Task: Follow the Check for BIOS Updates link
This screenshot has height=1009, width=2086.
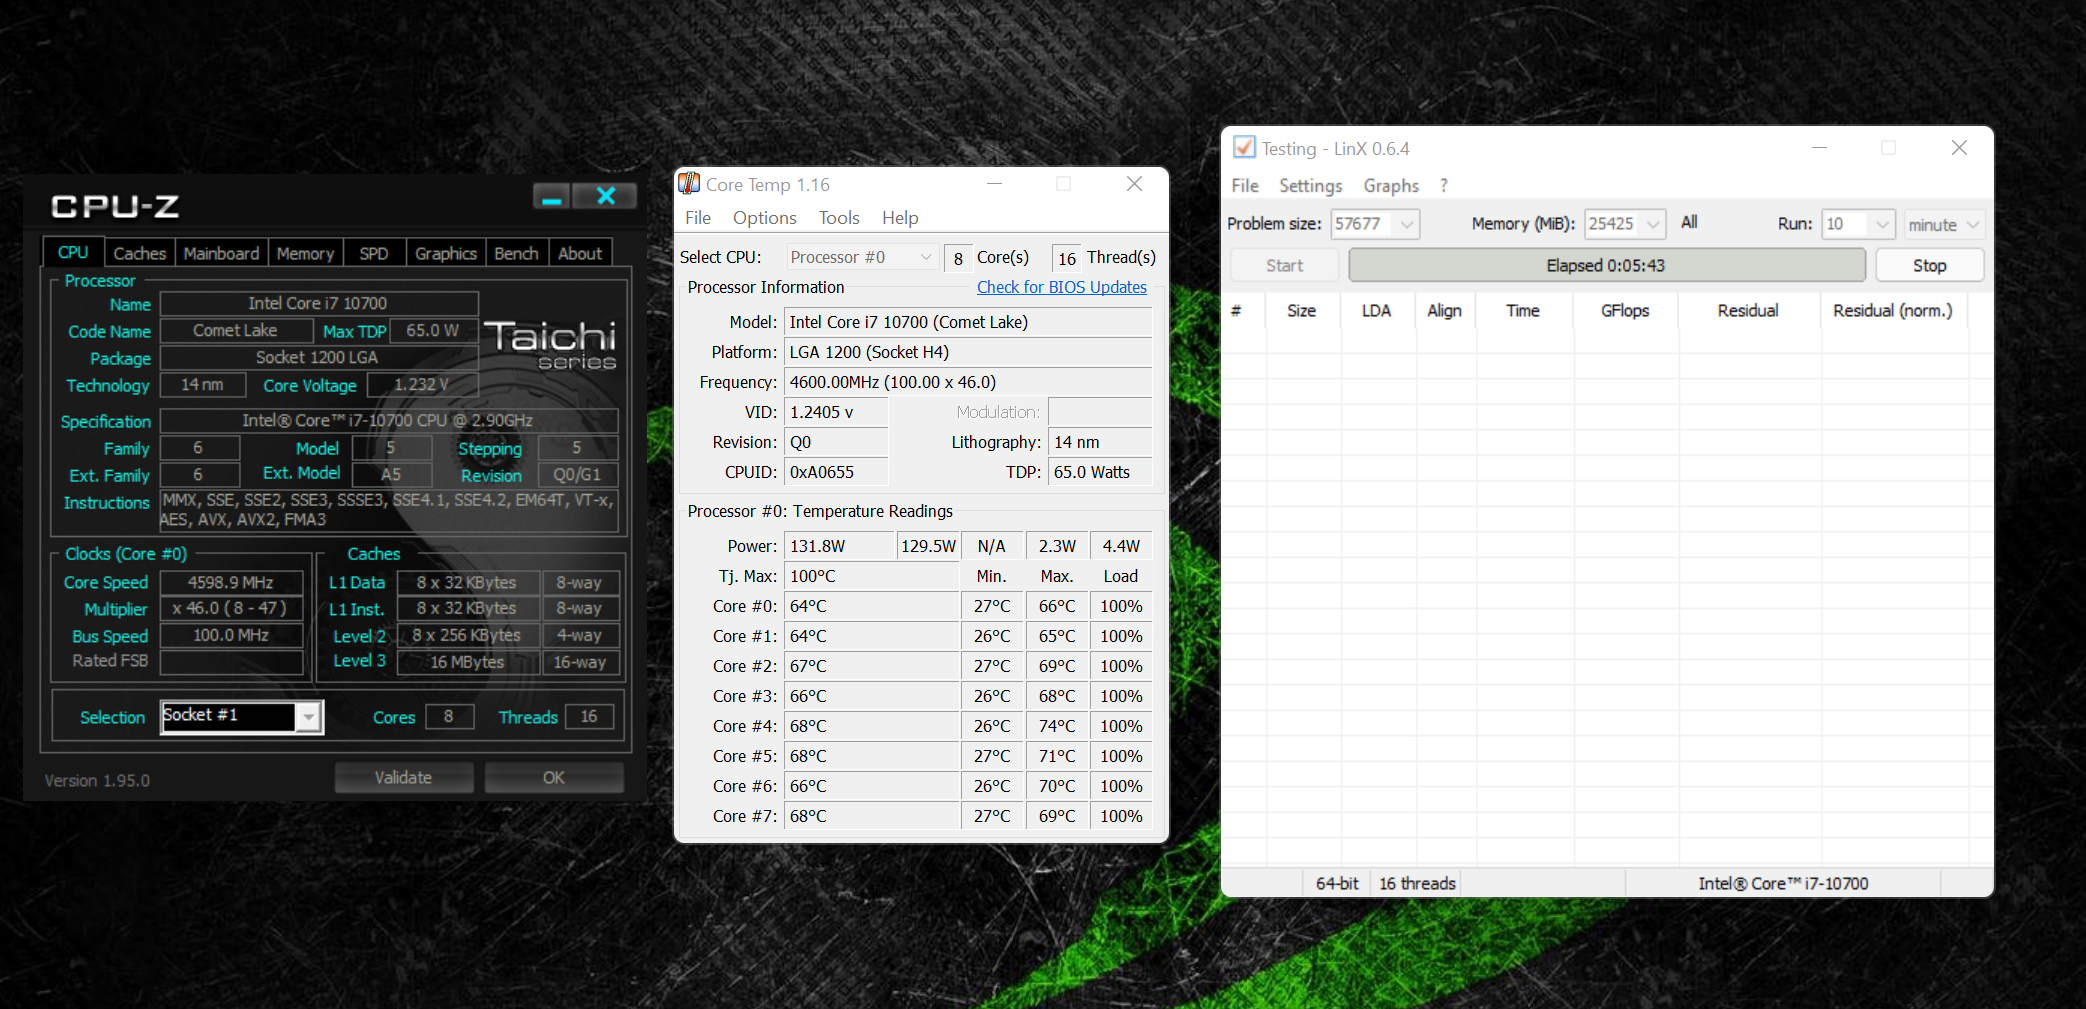Action: pos(1062,287)
